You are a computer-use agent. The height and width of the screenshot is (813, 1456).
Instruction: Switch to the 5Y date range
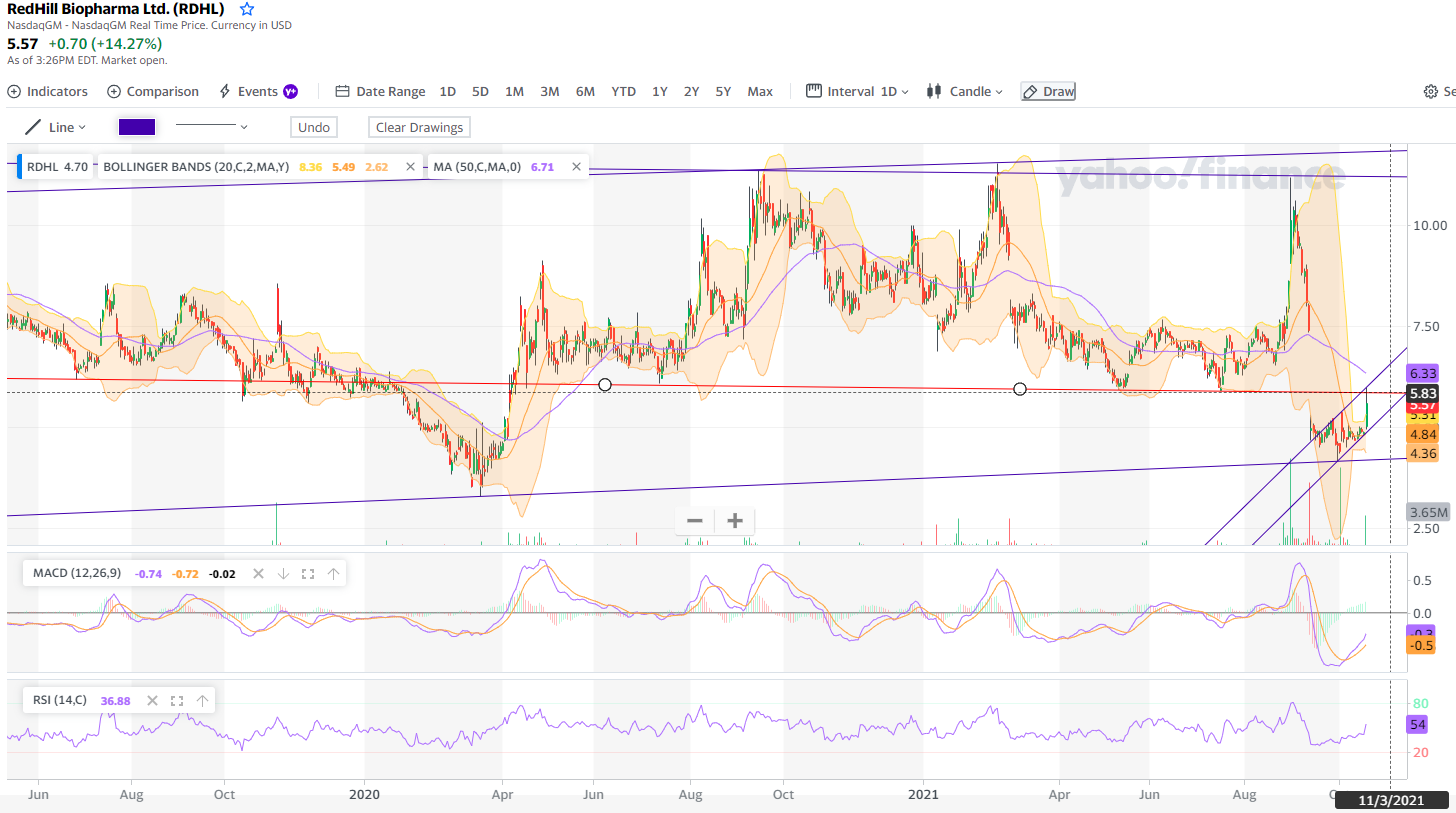coord(723,92)
